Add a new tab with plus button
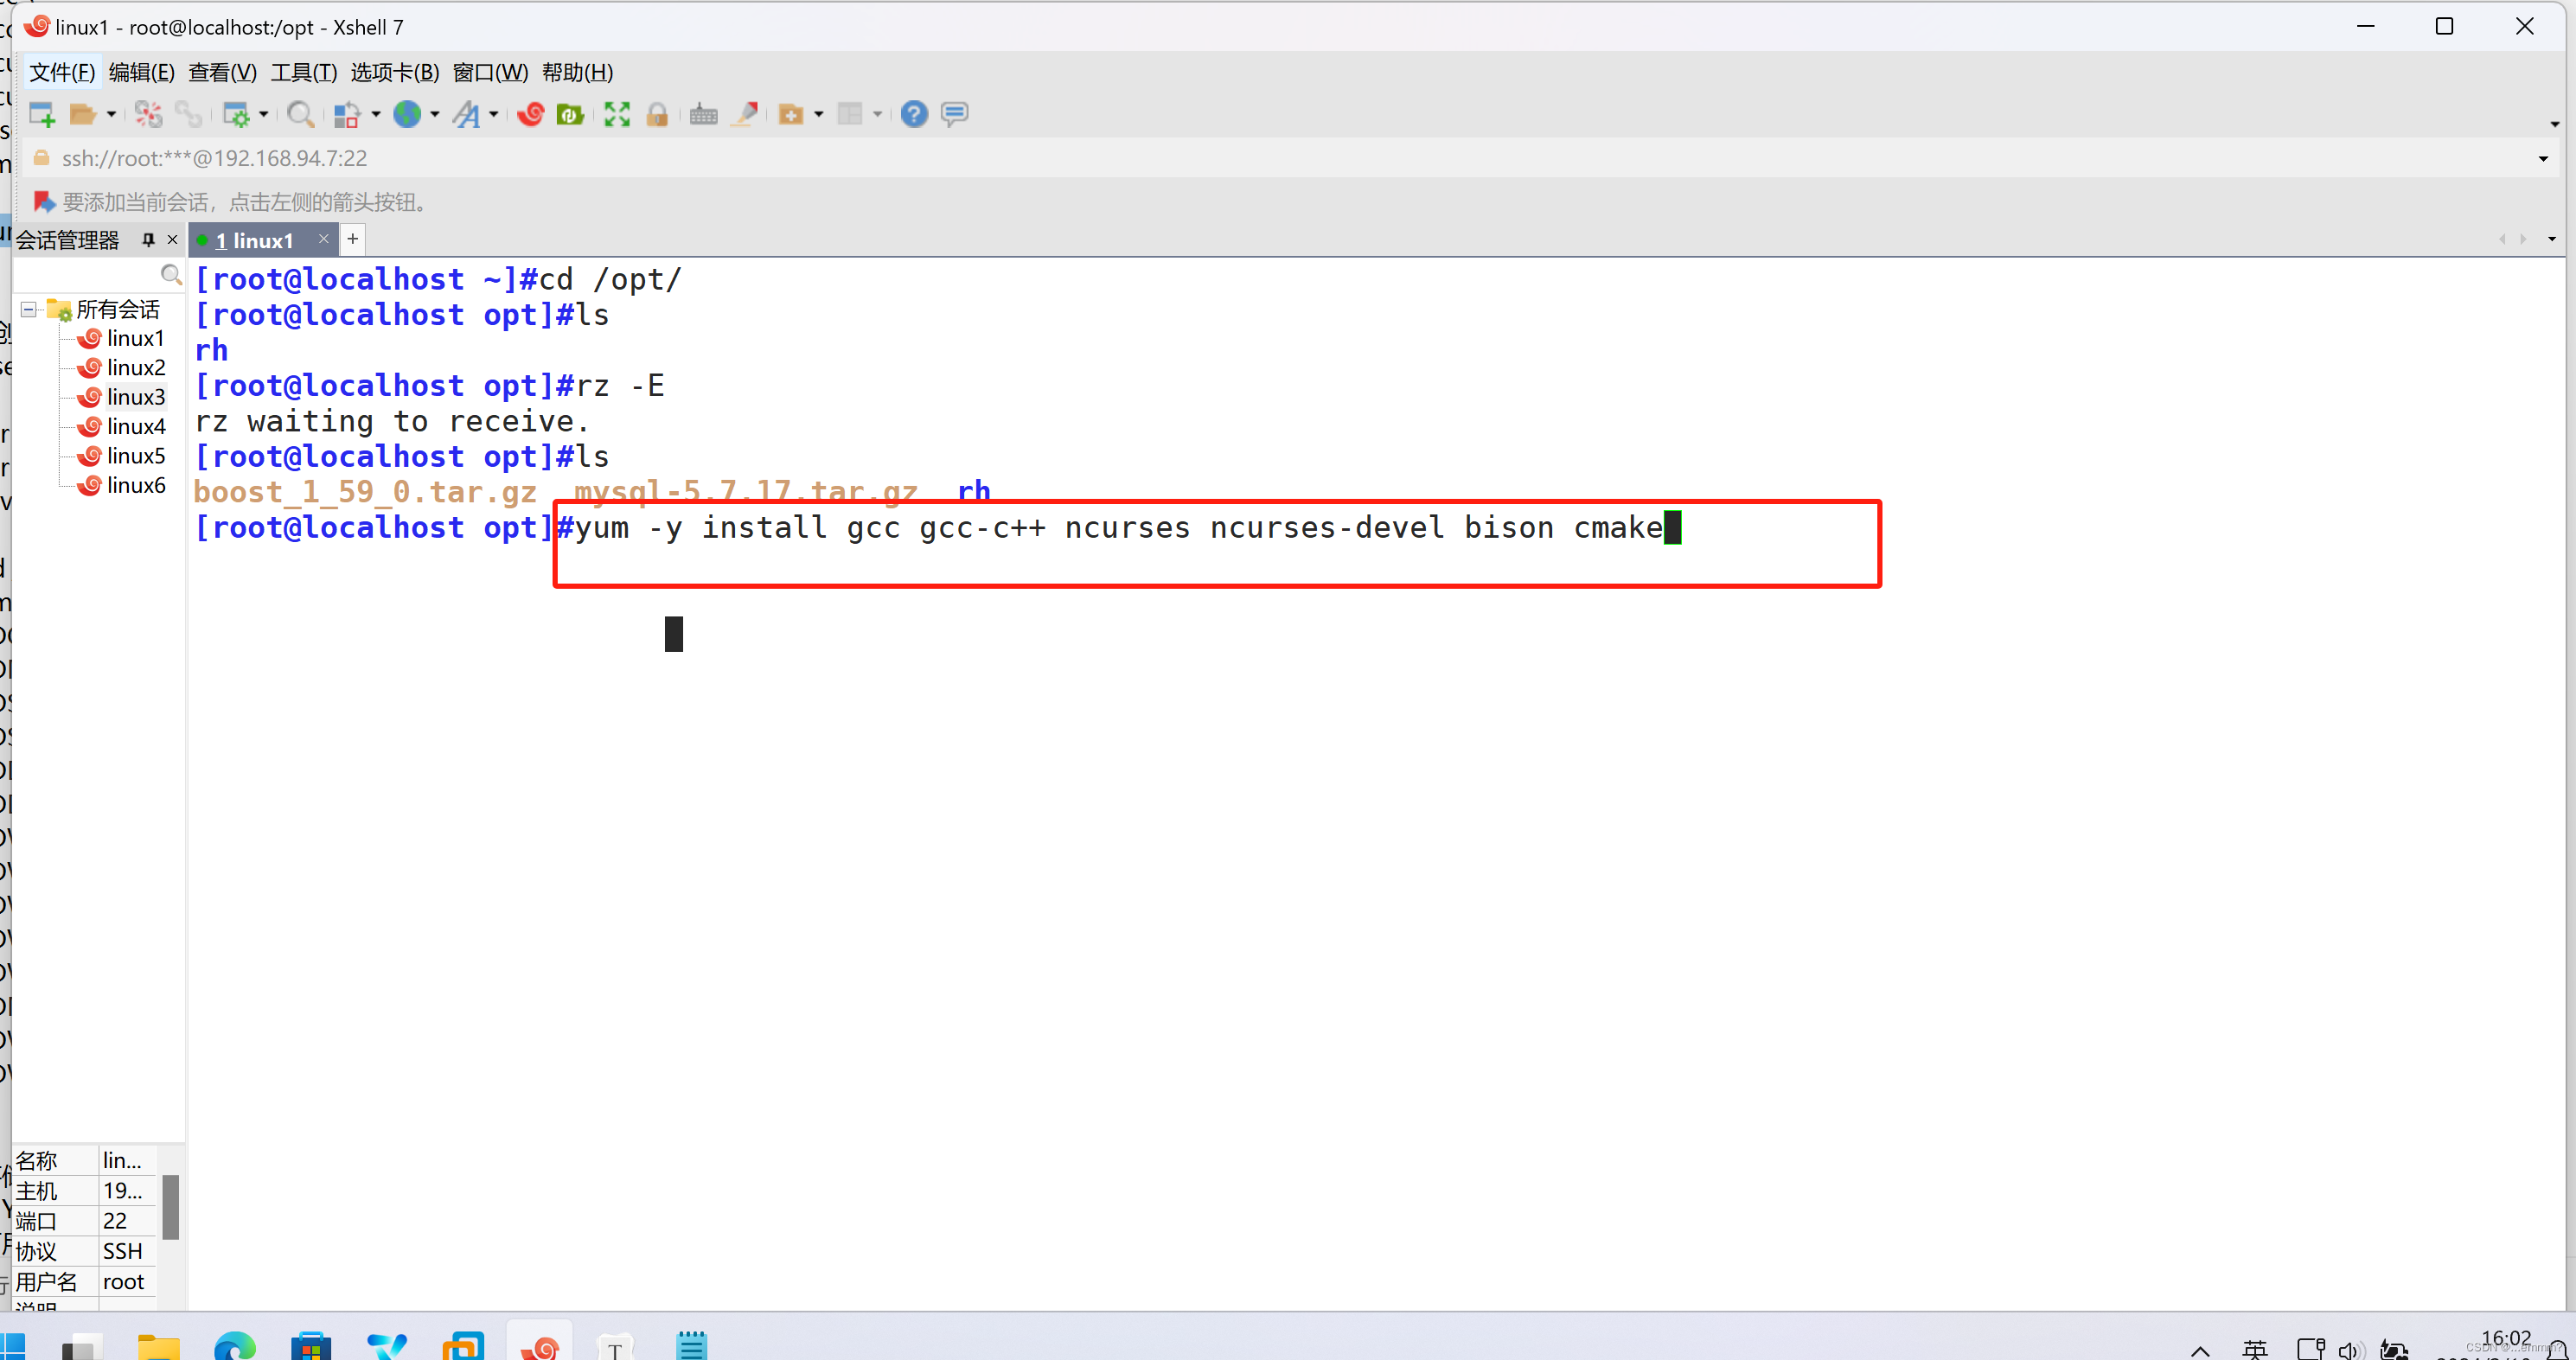Image resolution: width=2576 pixels, height=1360 pixels. [352, 239]
